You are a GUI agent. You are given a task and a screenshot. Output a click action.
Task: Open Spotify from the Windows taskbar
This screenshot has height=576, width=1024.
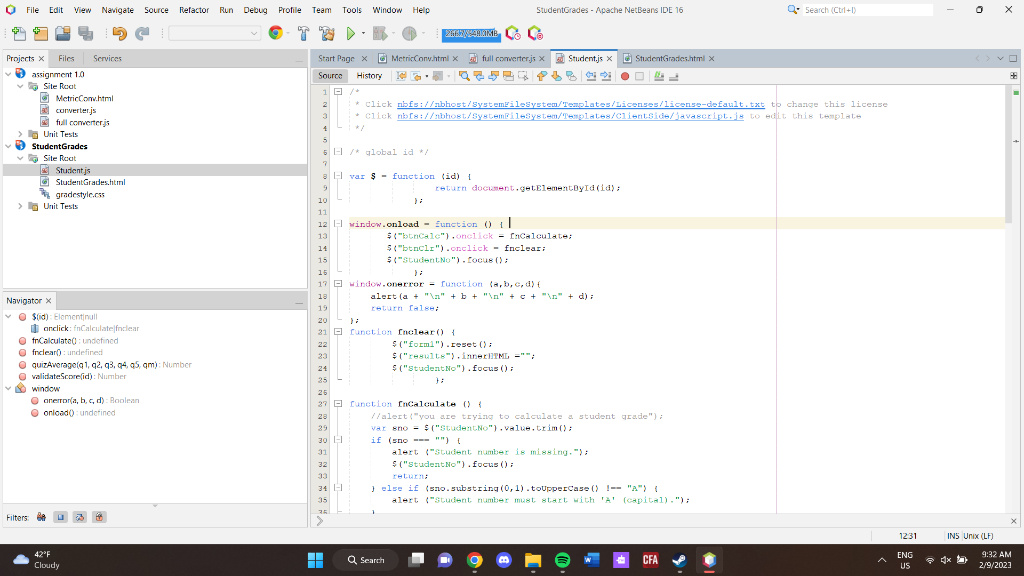pyautogui.click(x=561, y=560)
